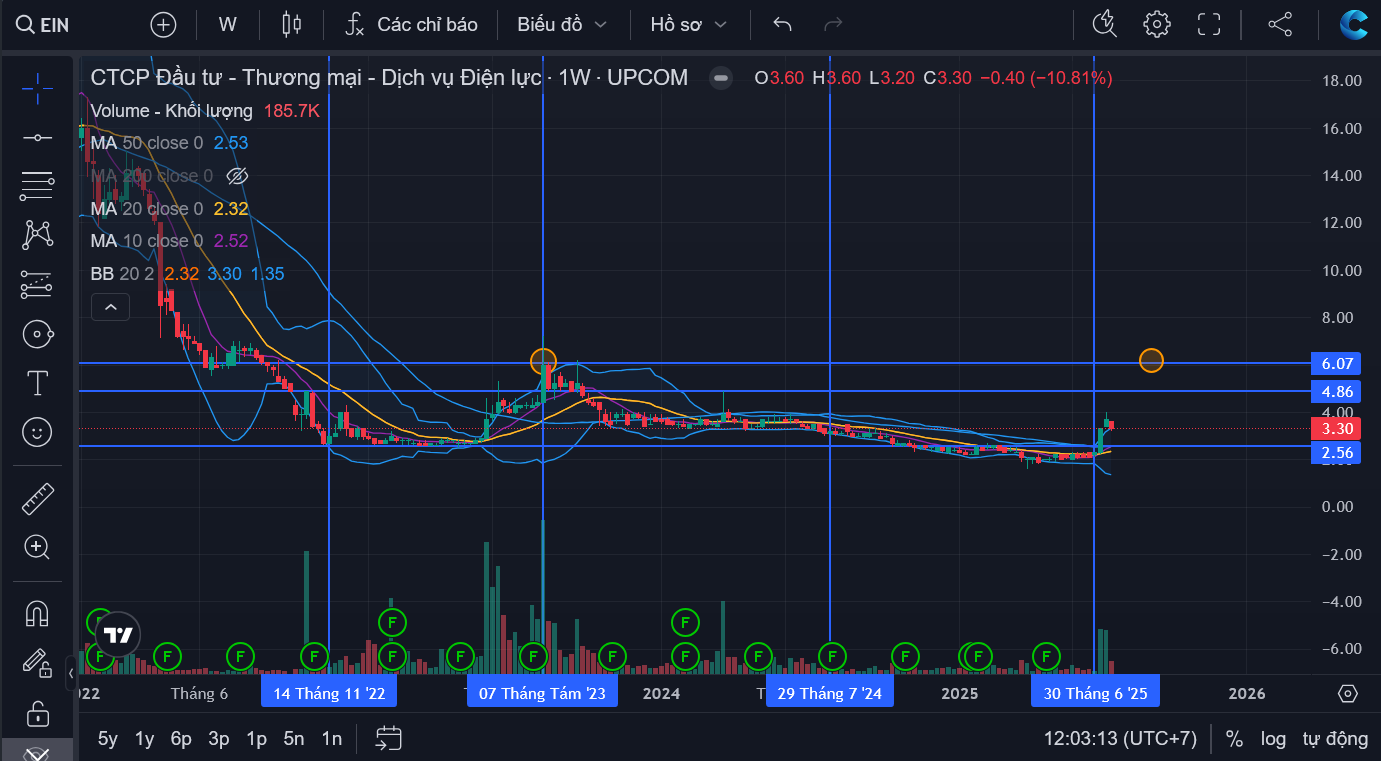Select the 1p date range
Viewport: 1381px width, 761px height.
pyautogui.click(x=257, y=739)
